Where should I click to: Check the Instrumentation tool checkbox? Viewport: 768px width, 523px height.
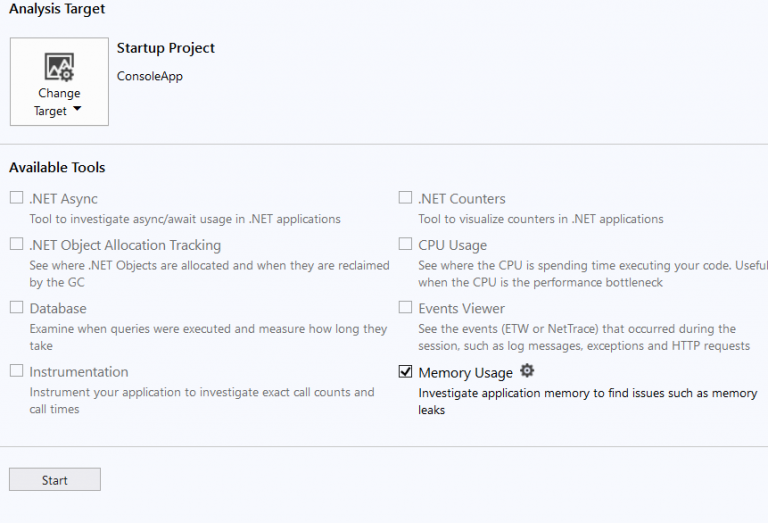pos(16,371)
